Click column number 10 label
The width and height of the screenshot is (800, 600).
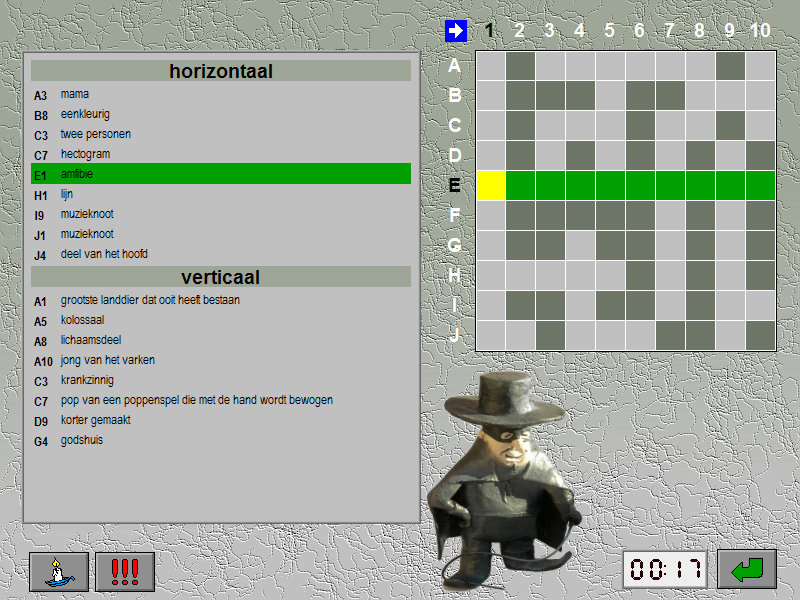[x=760, y=31]
